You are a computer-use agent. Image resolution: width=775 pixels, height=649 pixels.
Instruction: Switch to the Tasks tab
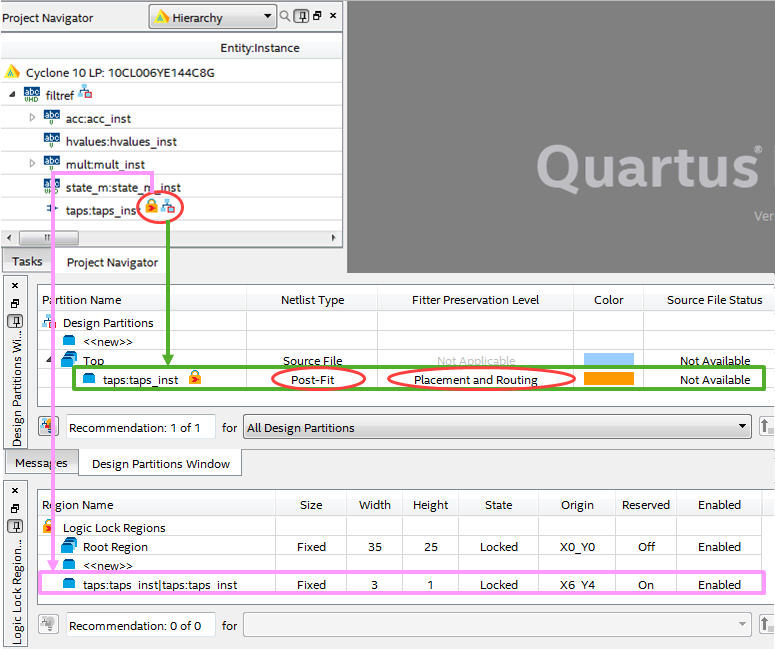pyautogui.click(x=27, y=261)
